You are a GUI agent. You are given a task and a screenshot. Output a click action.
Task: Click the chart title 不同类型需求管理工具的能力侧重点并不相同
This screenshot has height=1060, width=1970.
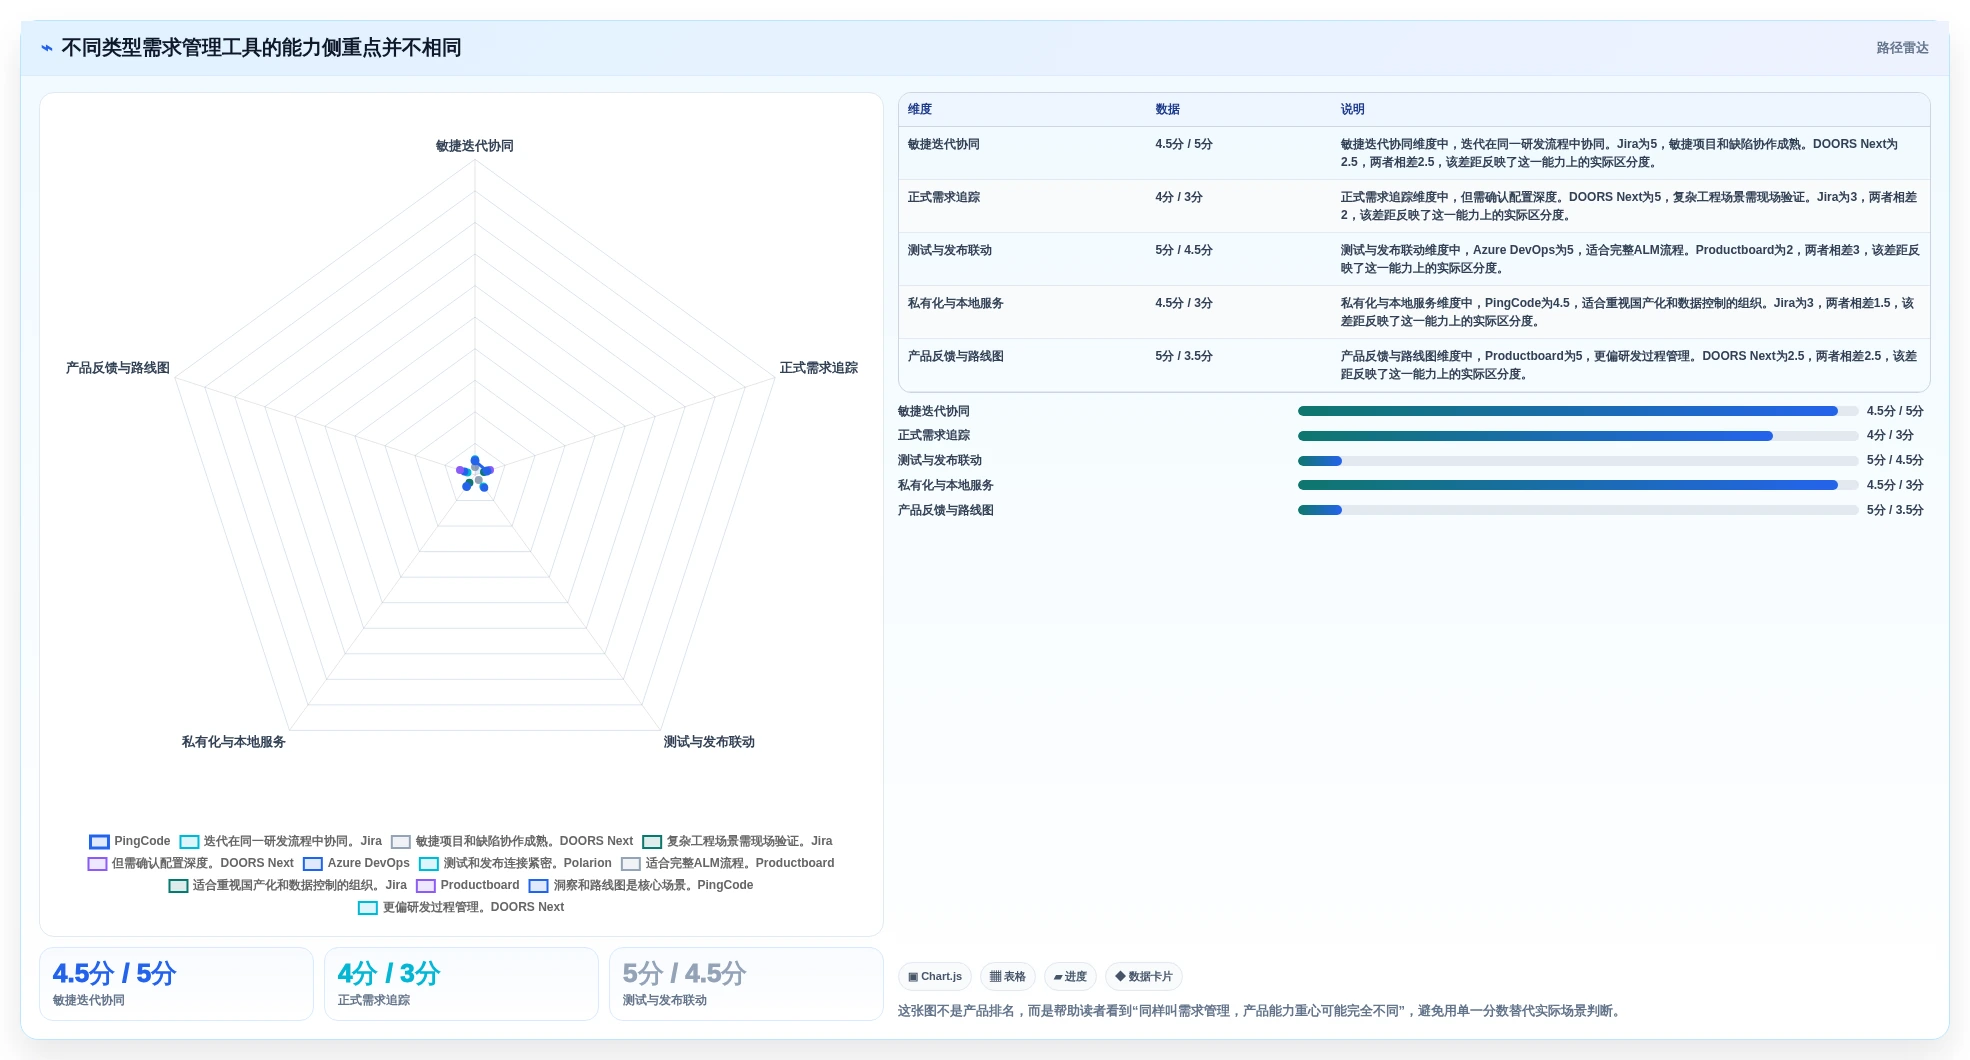pos(261,48)
